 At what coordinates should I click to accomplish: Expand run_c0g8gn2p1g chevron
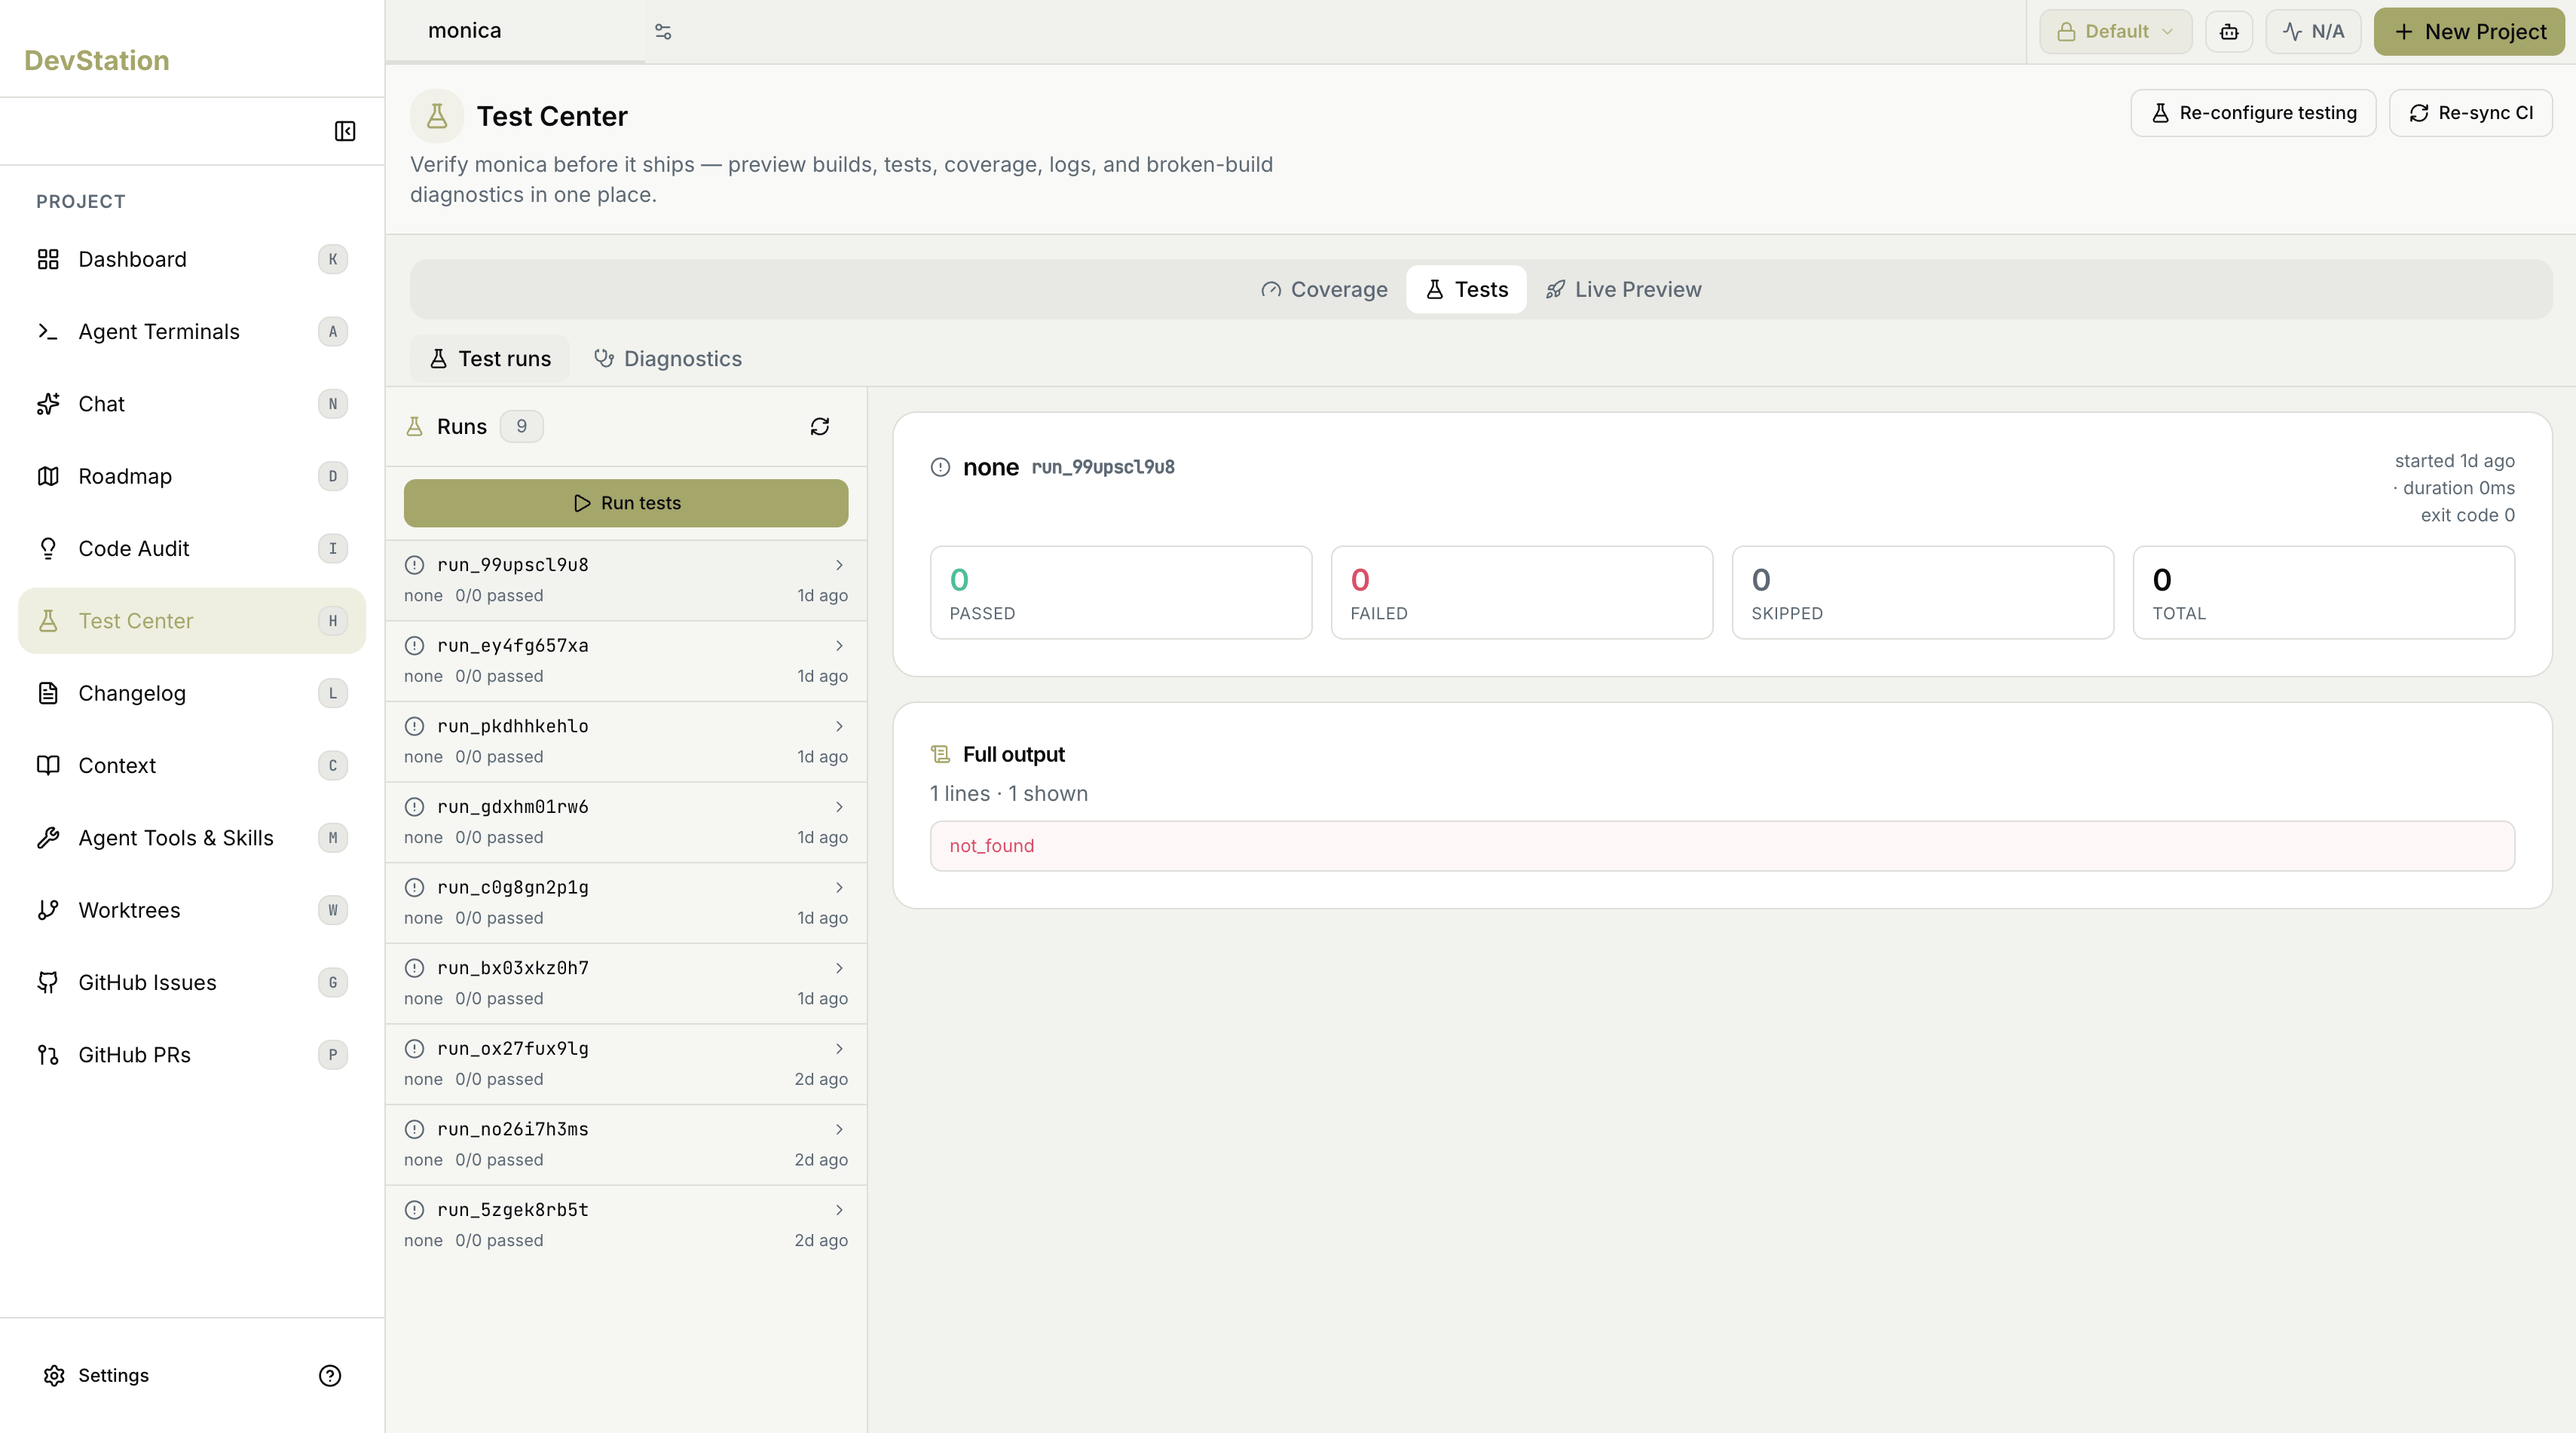pos(839,888)
